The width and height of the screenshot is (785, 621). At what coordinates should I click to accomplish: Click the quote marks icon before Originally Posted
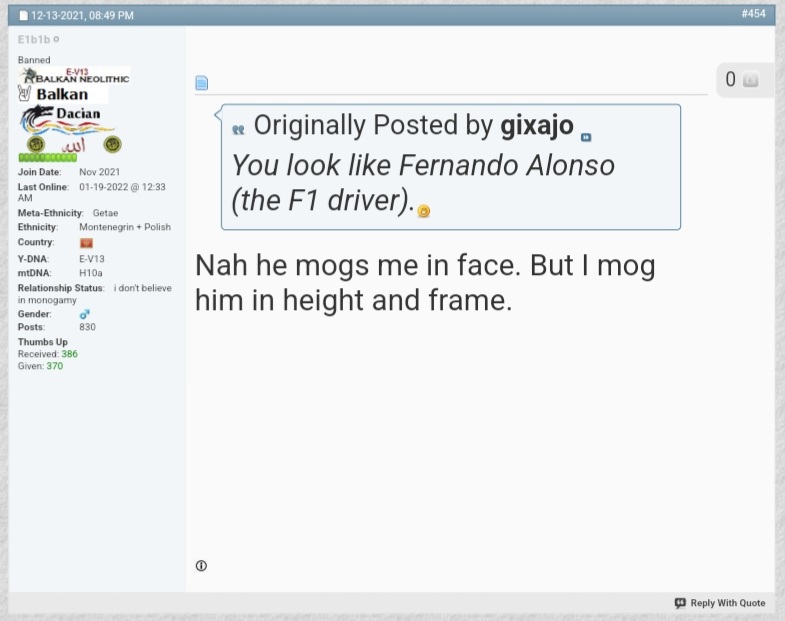pos(238,130)
